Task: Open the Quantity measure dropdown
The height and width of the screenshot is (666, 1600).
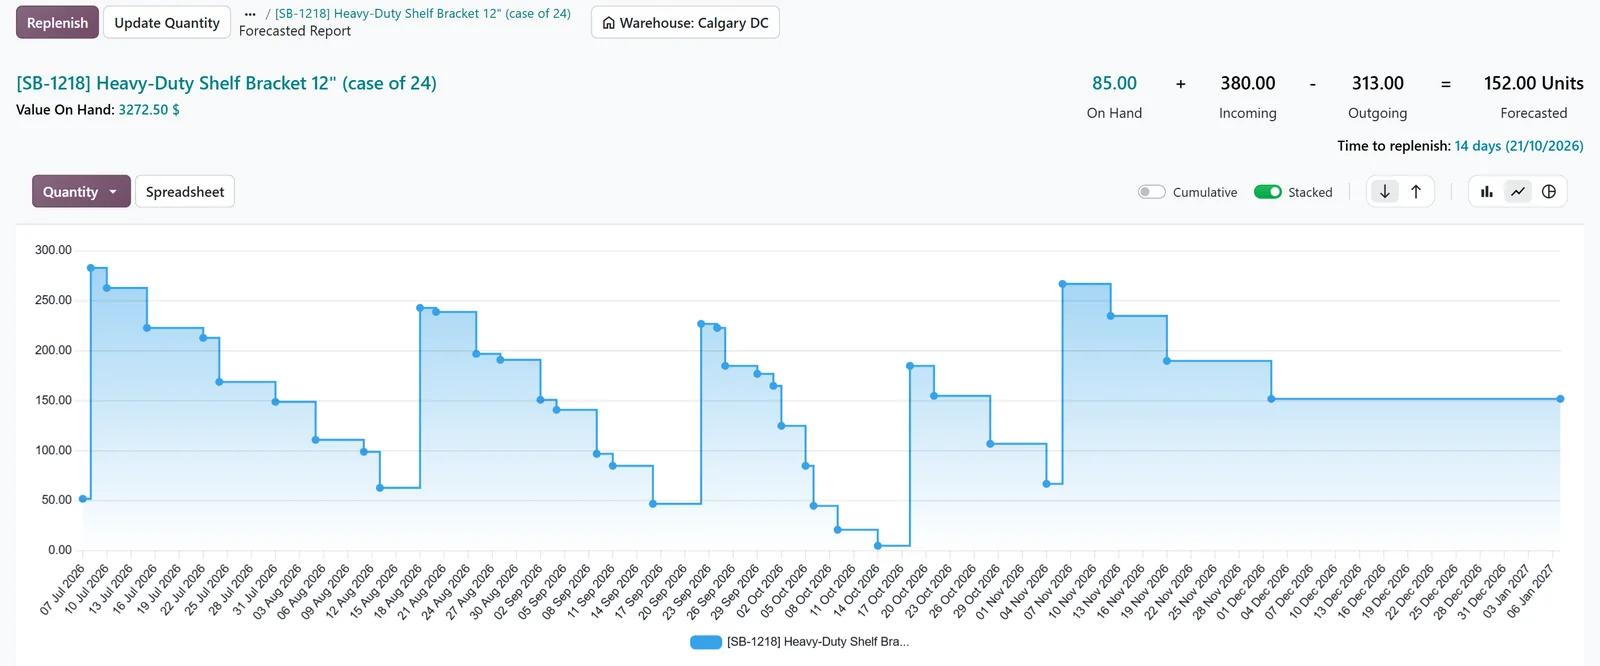Action: point(81,192)
